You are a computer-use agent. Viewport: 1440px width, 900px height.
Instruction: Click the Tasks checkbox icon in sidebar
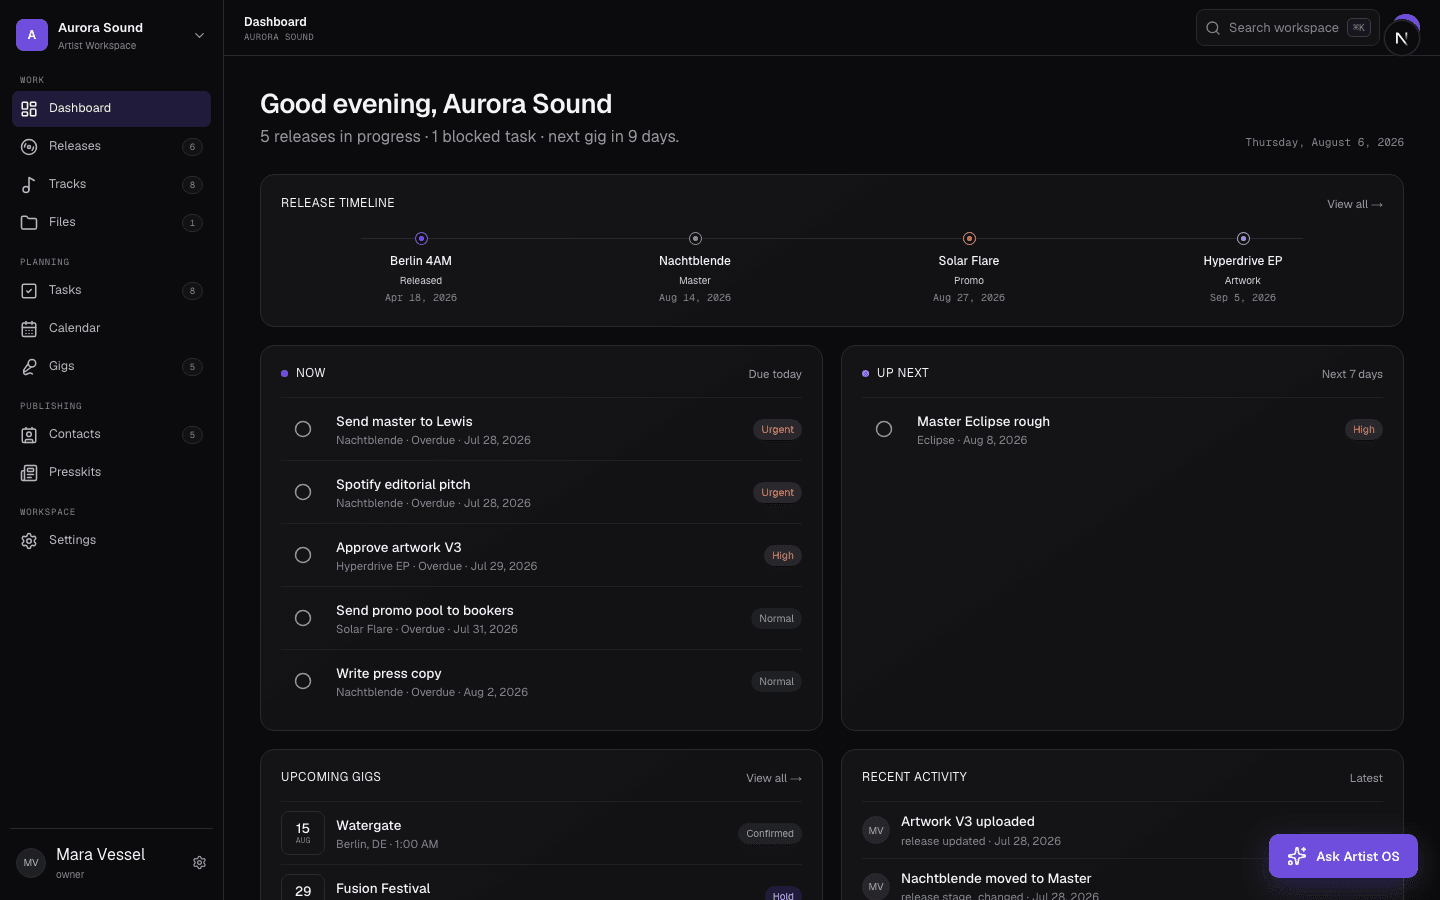coord(29,291)
